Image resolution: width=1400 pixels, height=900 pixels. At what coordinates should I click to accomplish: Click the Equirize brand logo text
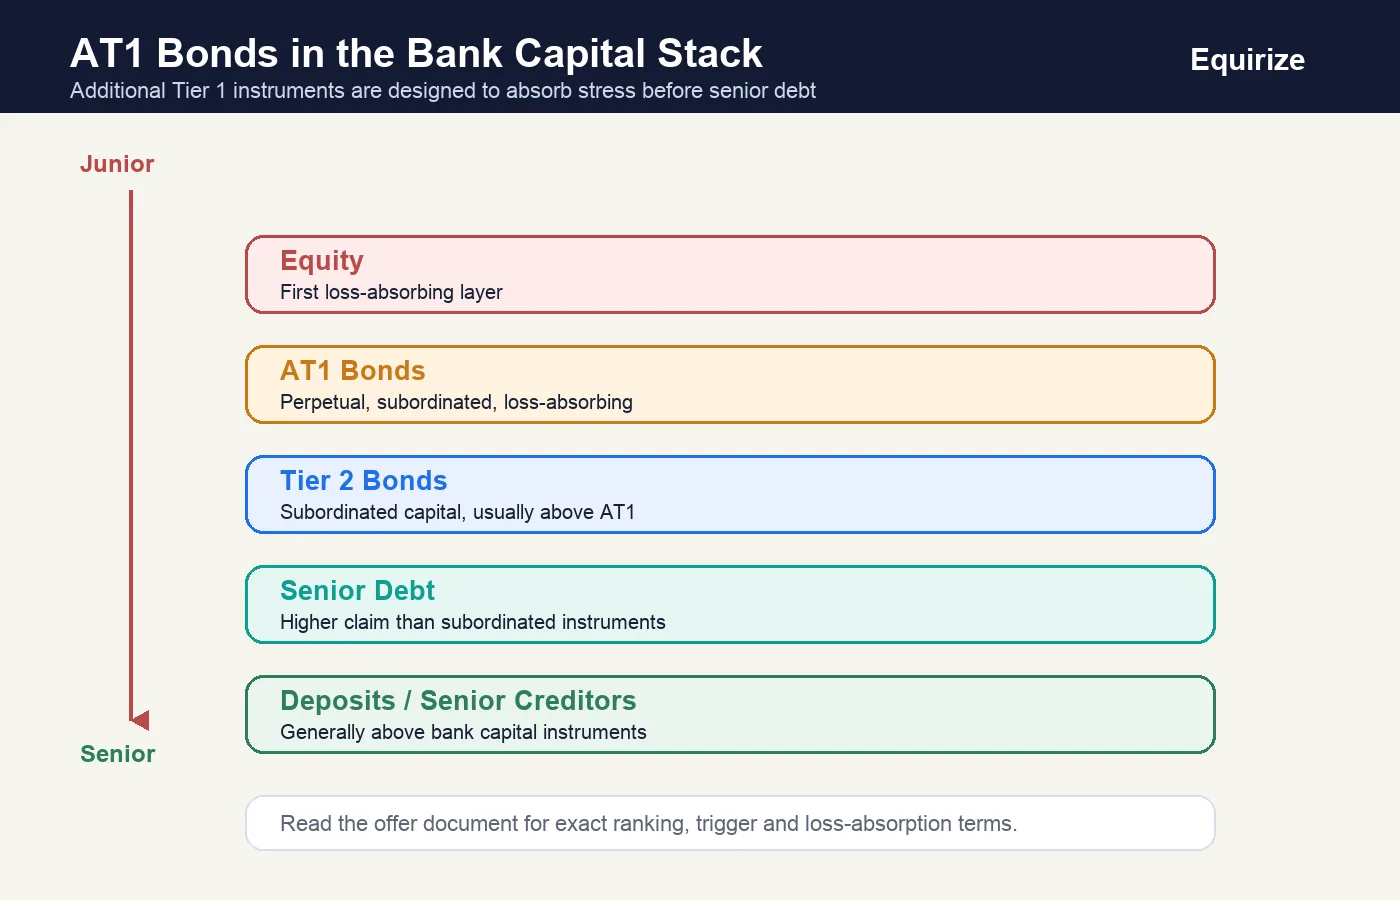click(x=1247, y=60)
